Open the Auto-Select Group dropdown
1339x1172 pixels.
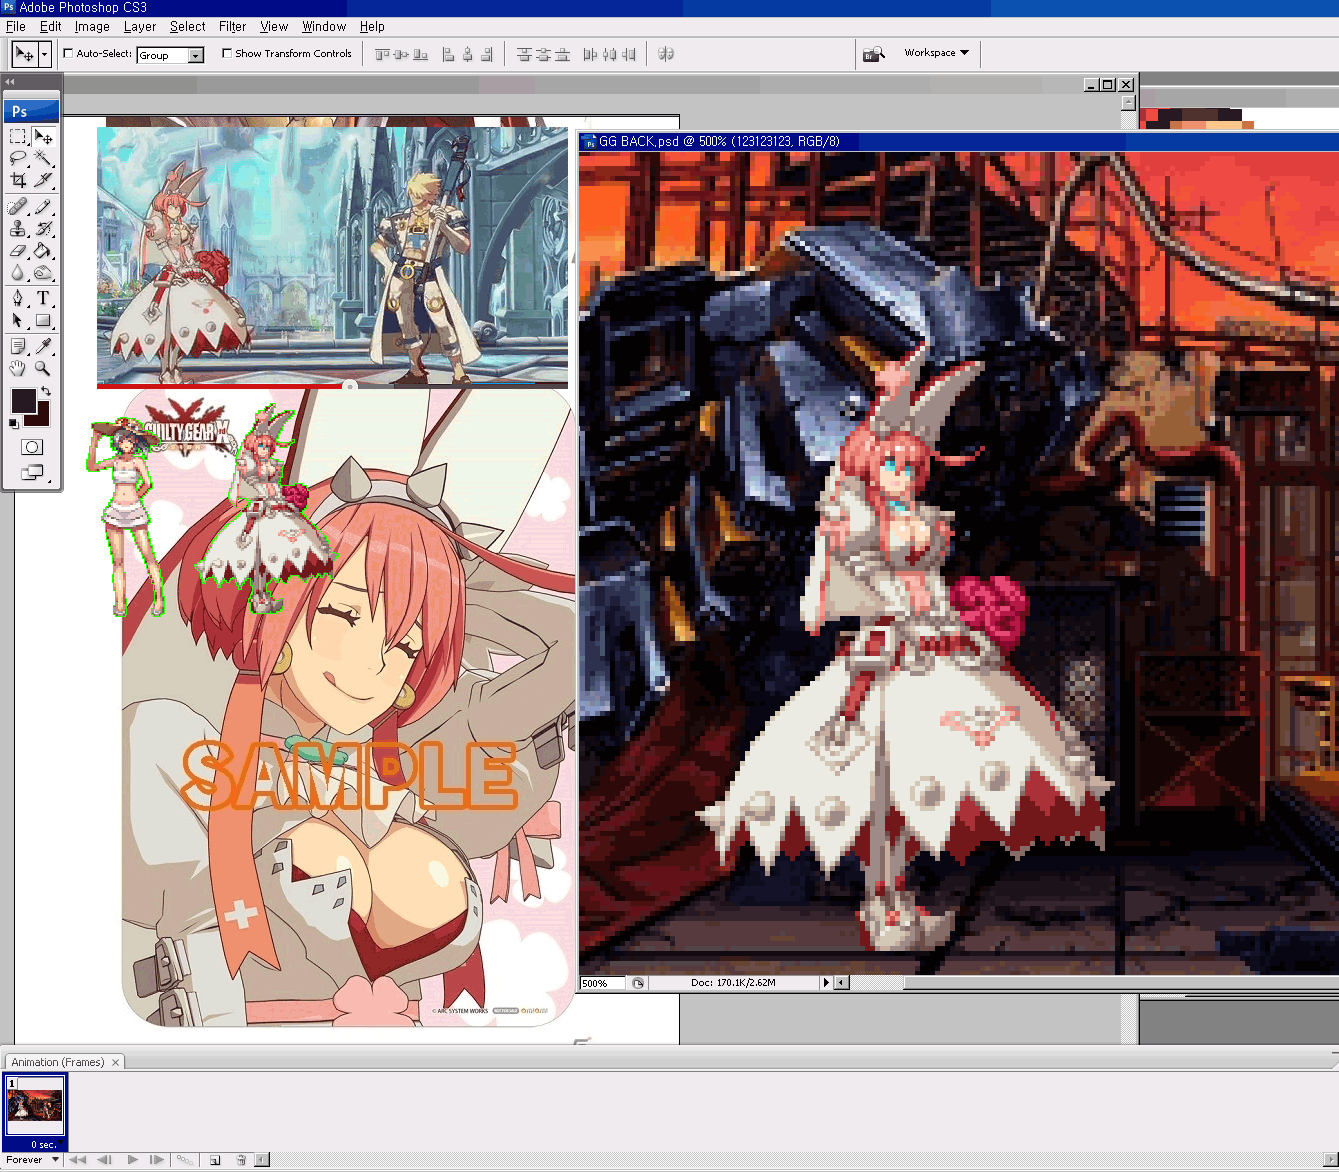pos(196,55)
